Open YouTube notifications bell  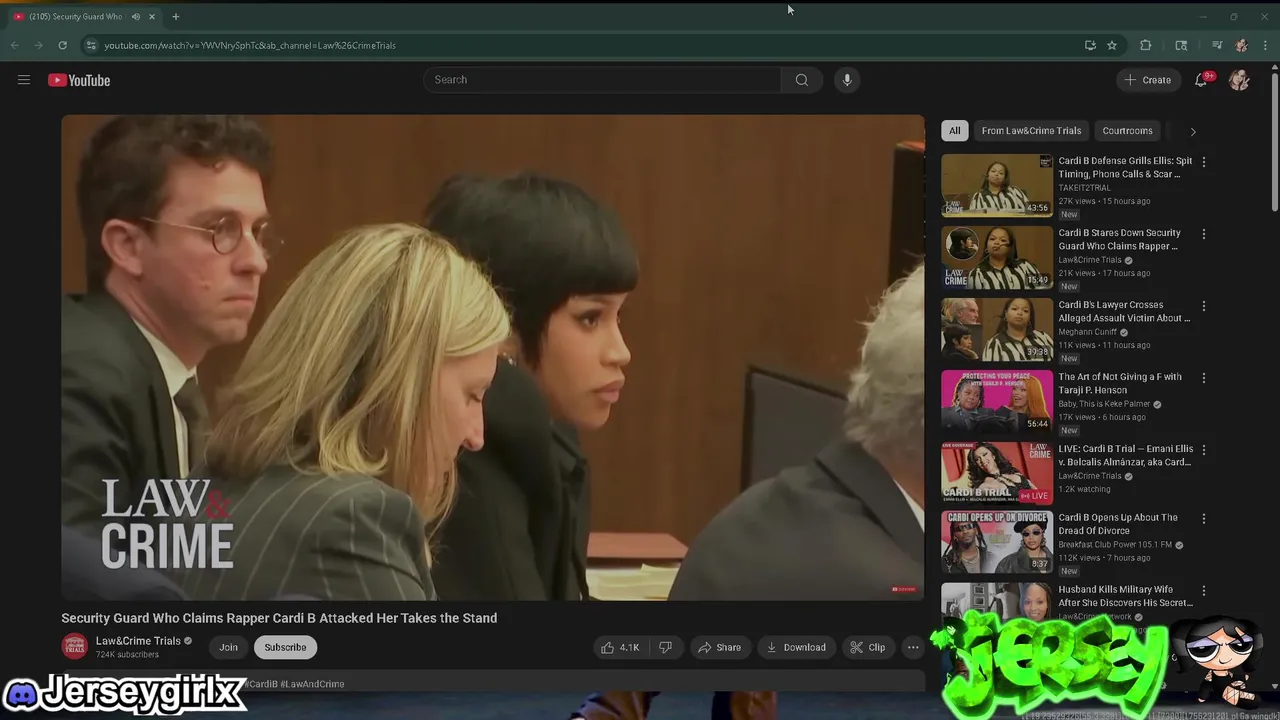click(1202, 80)
